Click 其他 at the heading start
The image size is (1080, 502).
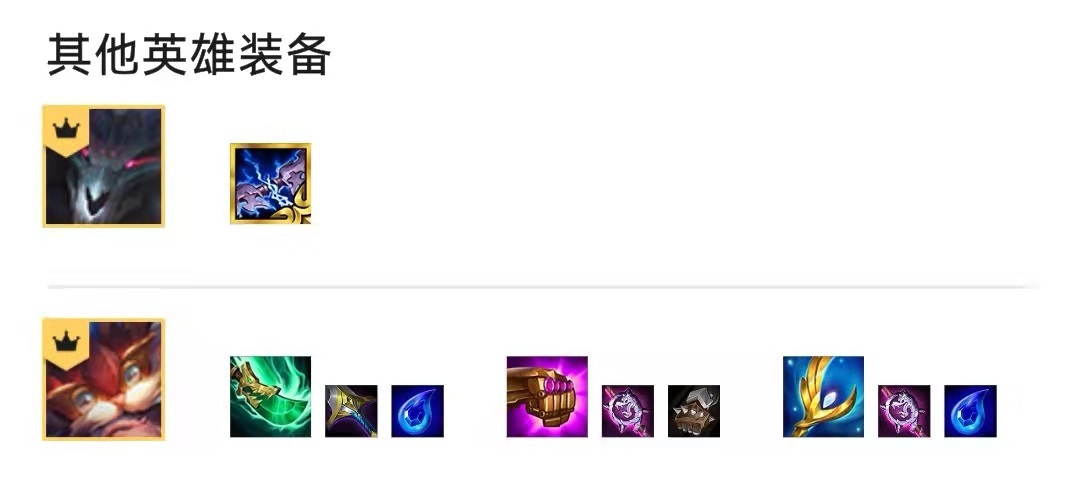tap(94, 55)
